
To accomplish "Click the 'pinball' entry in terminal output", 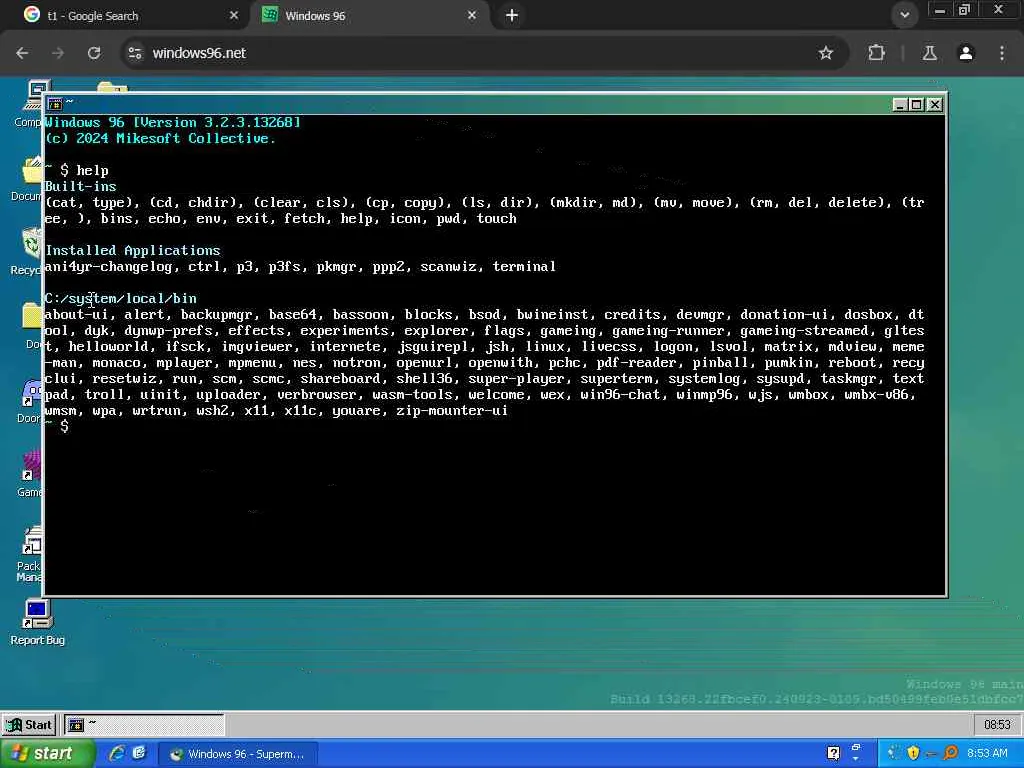I will click(720, 362).
